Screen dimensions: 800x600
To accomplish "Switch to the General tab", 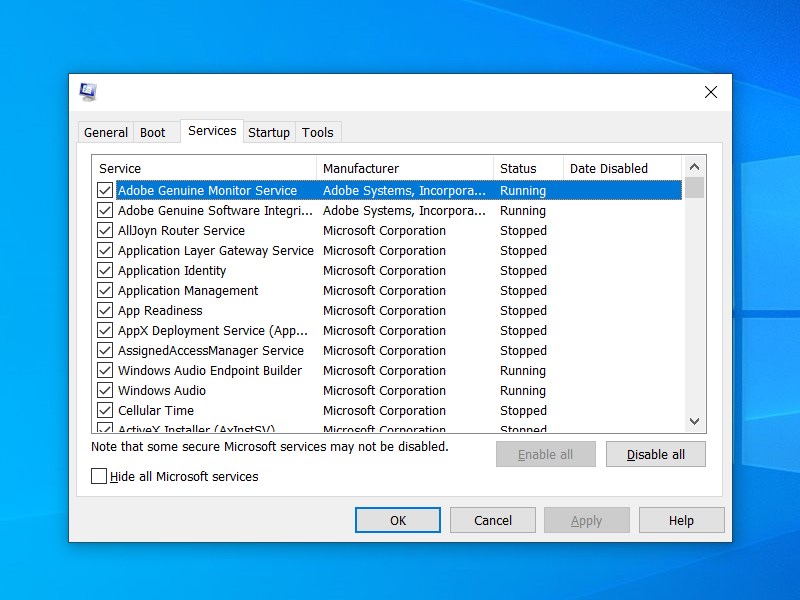I will (106, 133).
